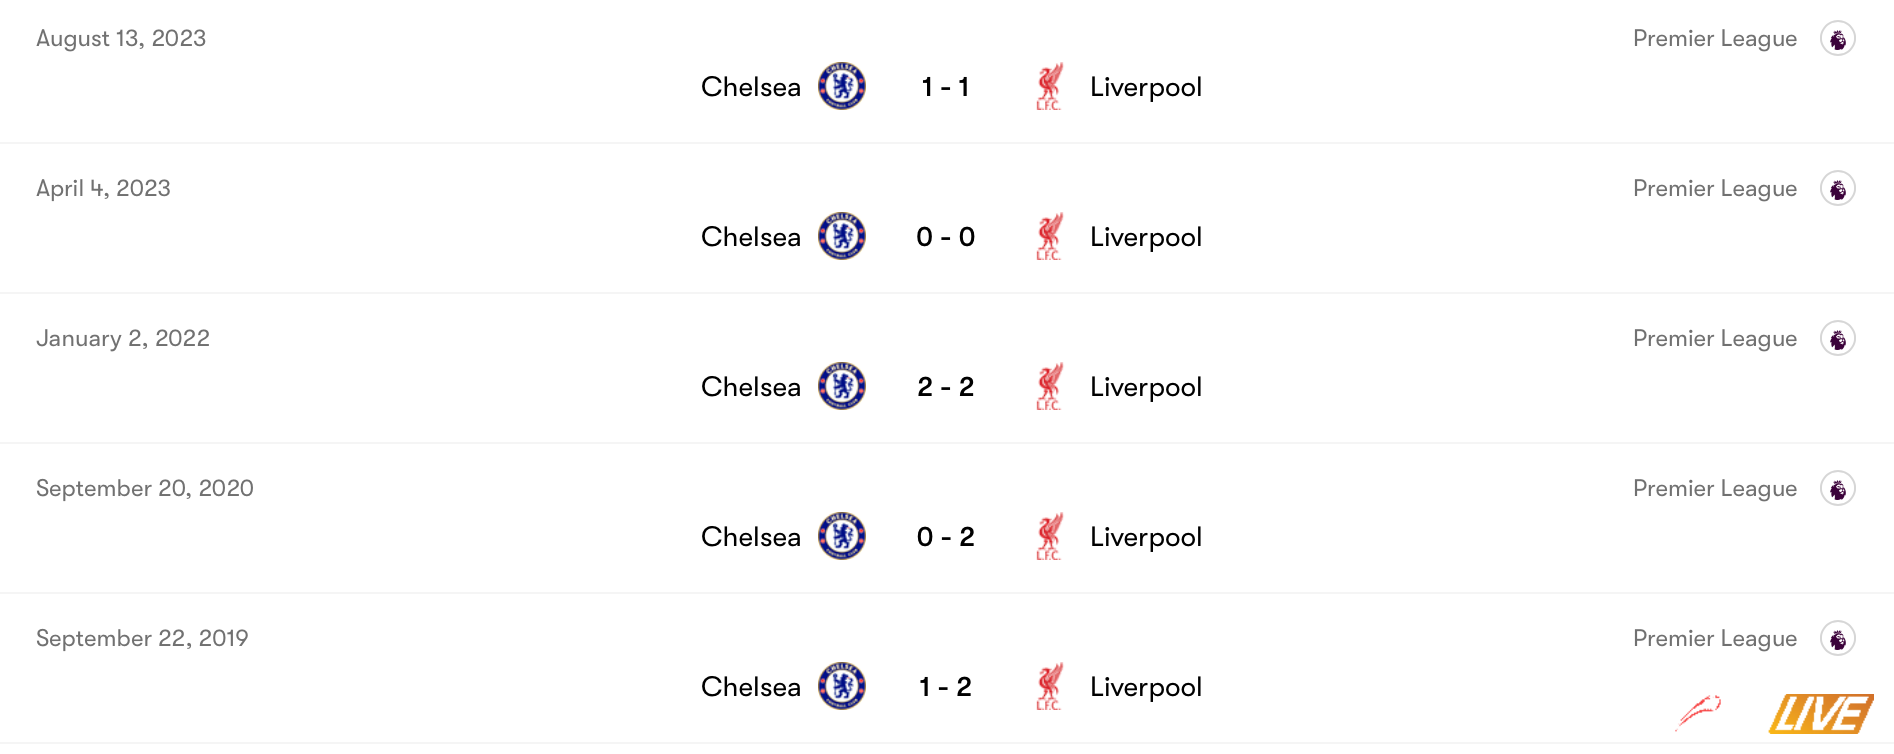The height and width of the screenshot is (754, 1894).
Task: Open the 1 - 1 score result
Action: tap(945, 87)
